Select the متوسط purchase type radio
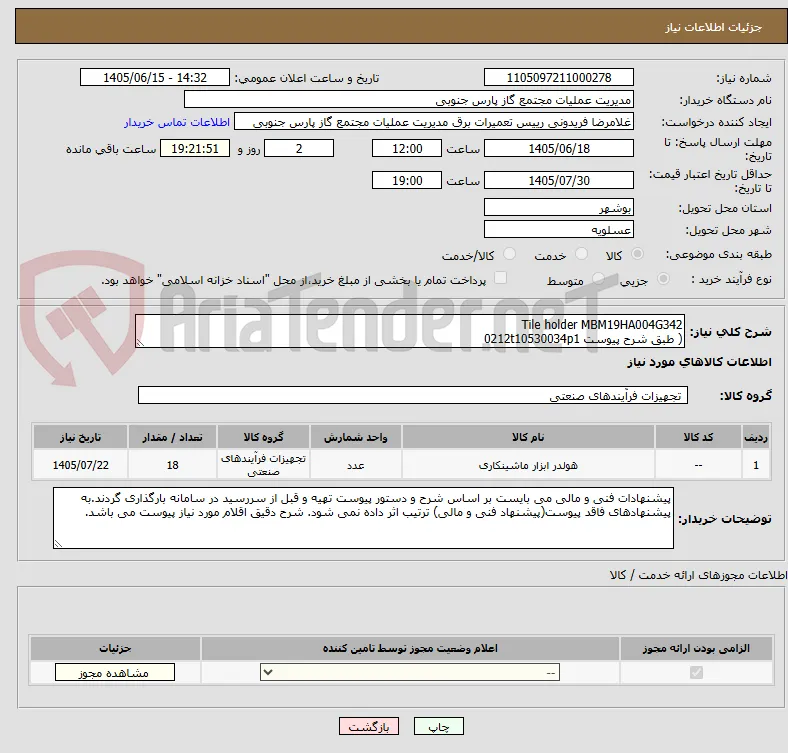 click(598, 279)
